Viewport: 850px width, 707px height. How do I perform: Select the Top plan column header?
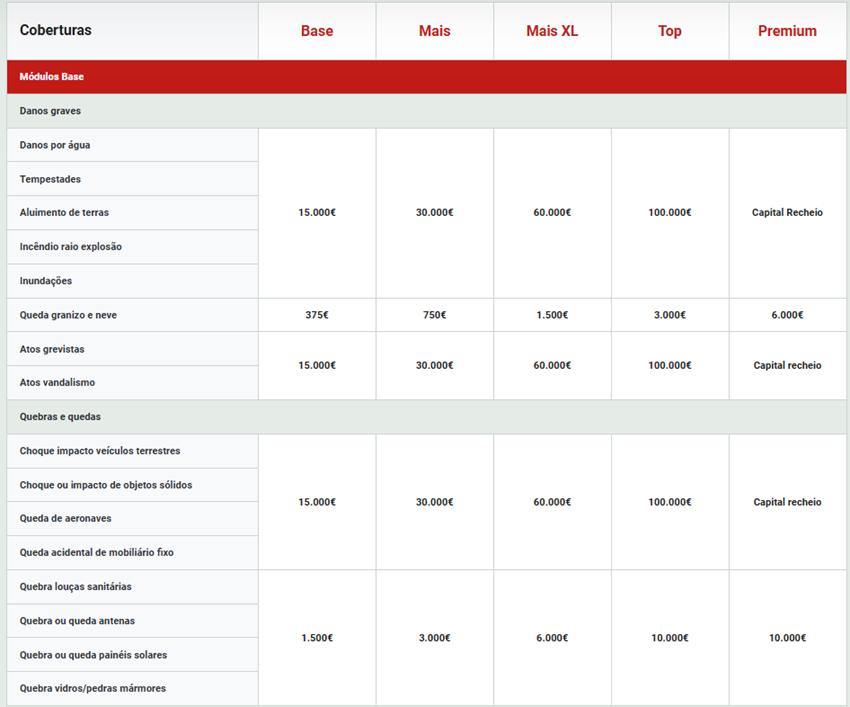[670, 31]
